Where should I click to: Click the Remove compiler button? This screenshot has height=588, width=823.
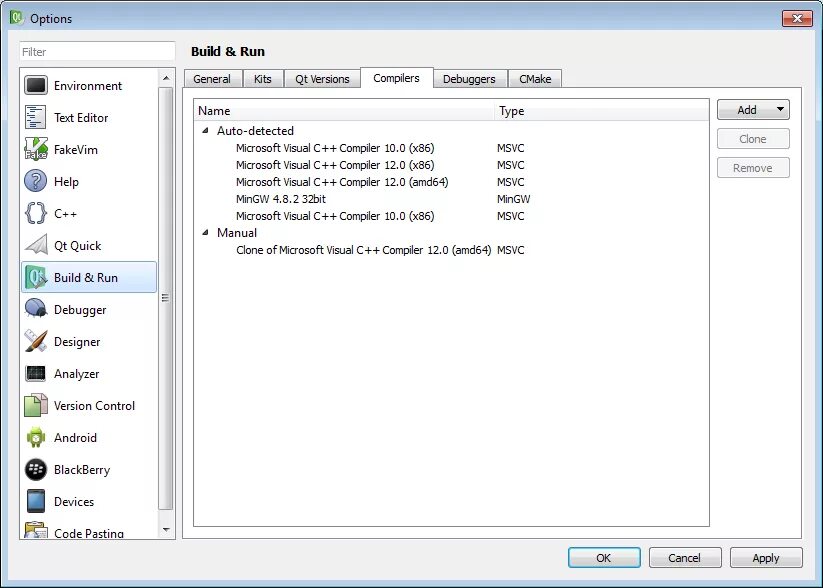pyautogui.click(x=753, y=167)
